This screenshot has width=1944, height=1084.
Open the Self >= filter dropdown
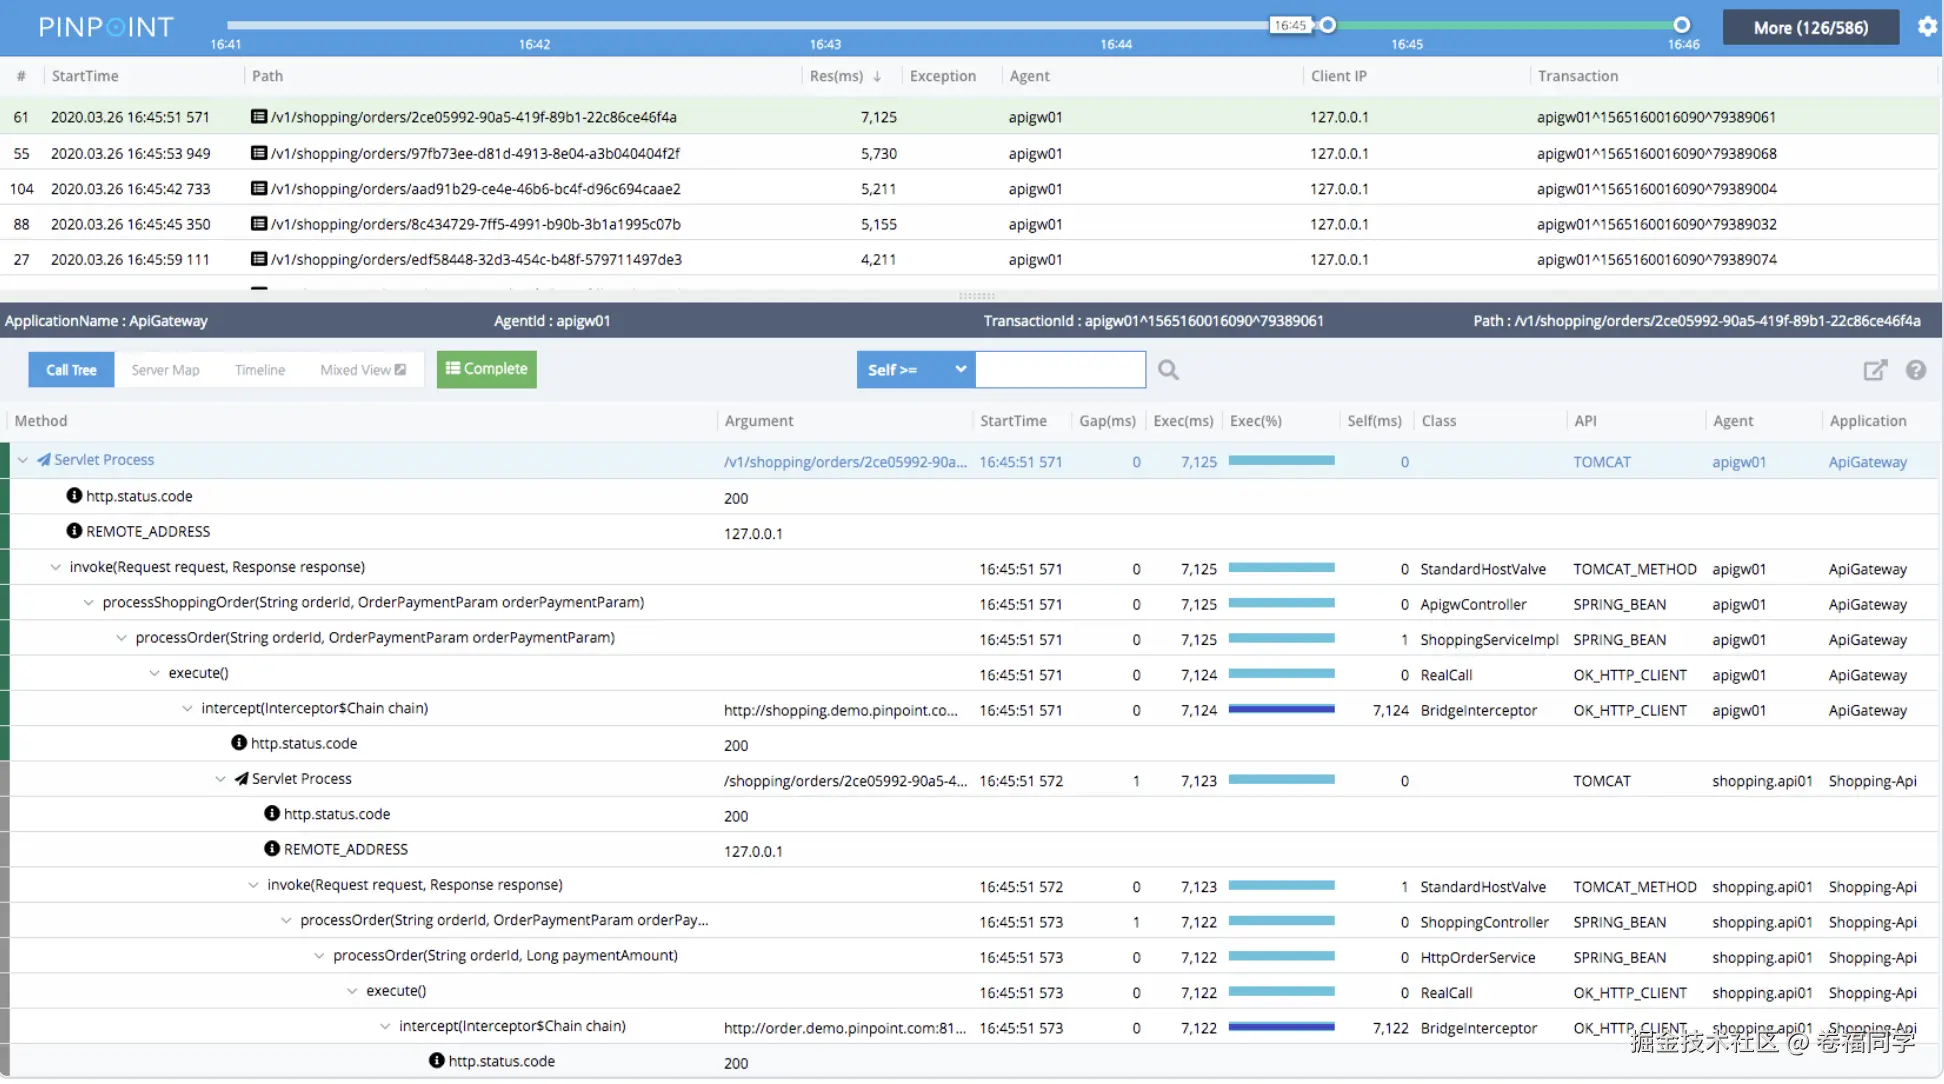tap(915, 370)
